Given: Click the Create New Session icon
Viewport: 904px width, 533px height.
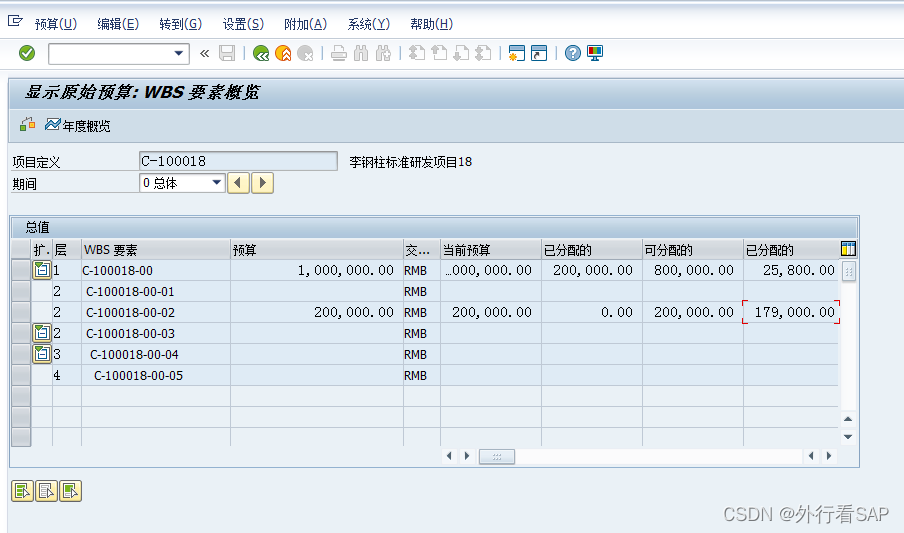Looking at the screenshot, I should [517, 53].
